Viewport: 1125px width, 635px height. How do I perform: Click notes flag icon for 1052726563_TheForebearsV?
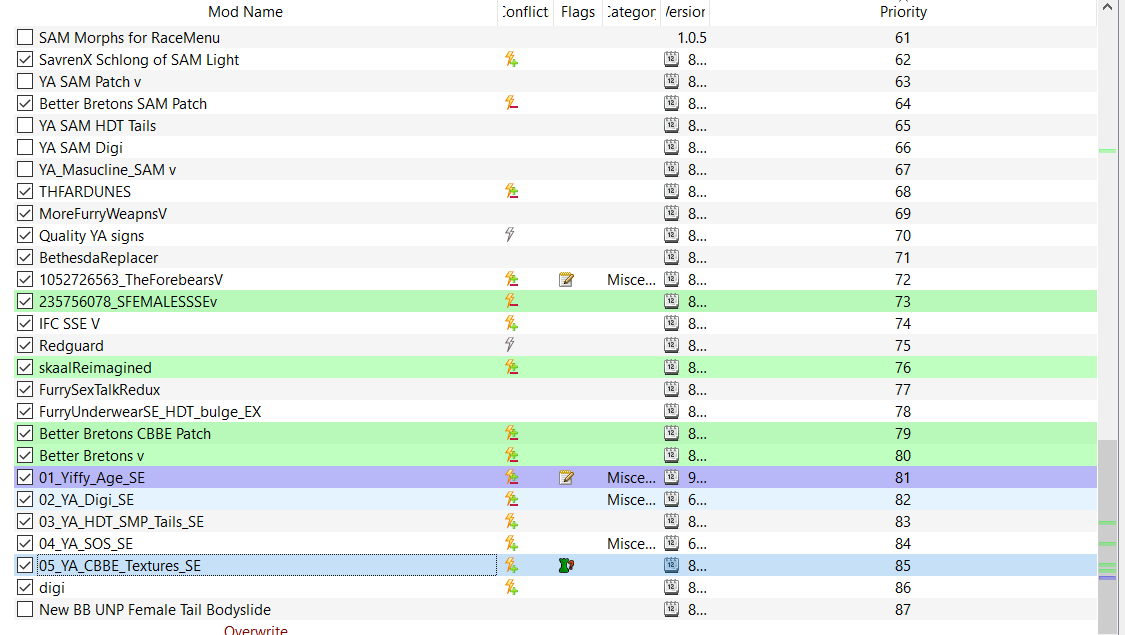point(566,279)
